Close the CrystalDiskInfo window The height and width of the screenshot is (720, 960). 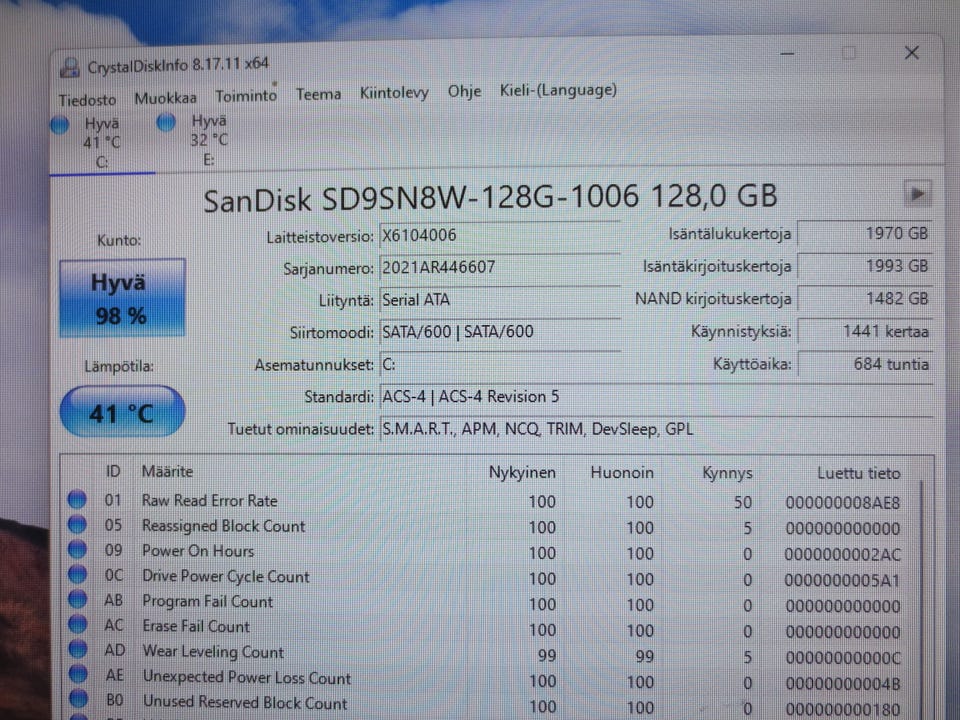pos(912,53)
